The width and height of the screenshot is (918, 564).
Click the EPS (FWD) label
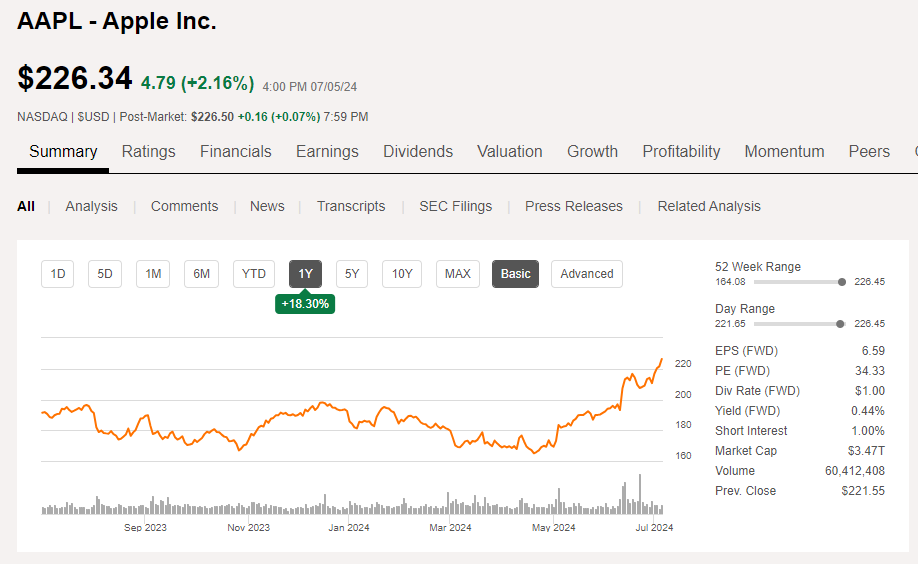[746, 351]
